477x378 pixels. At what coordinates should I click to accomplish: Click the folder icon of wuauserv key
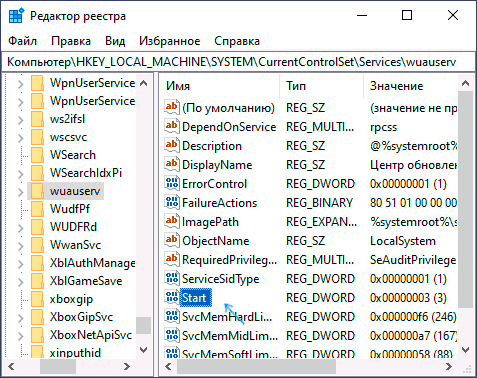click(x=37, y=191)
